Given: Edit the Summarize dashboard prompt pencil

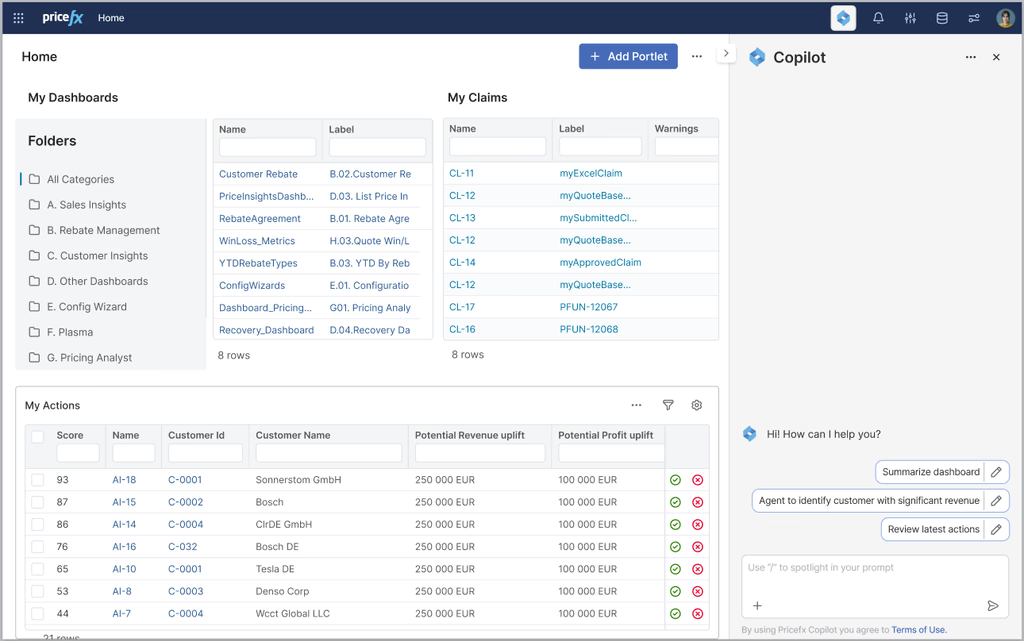Looking at the screenshot, I should (996, 472).
